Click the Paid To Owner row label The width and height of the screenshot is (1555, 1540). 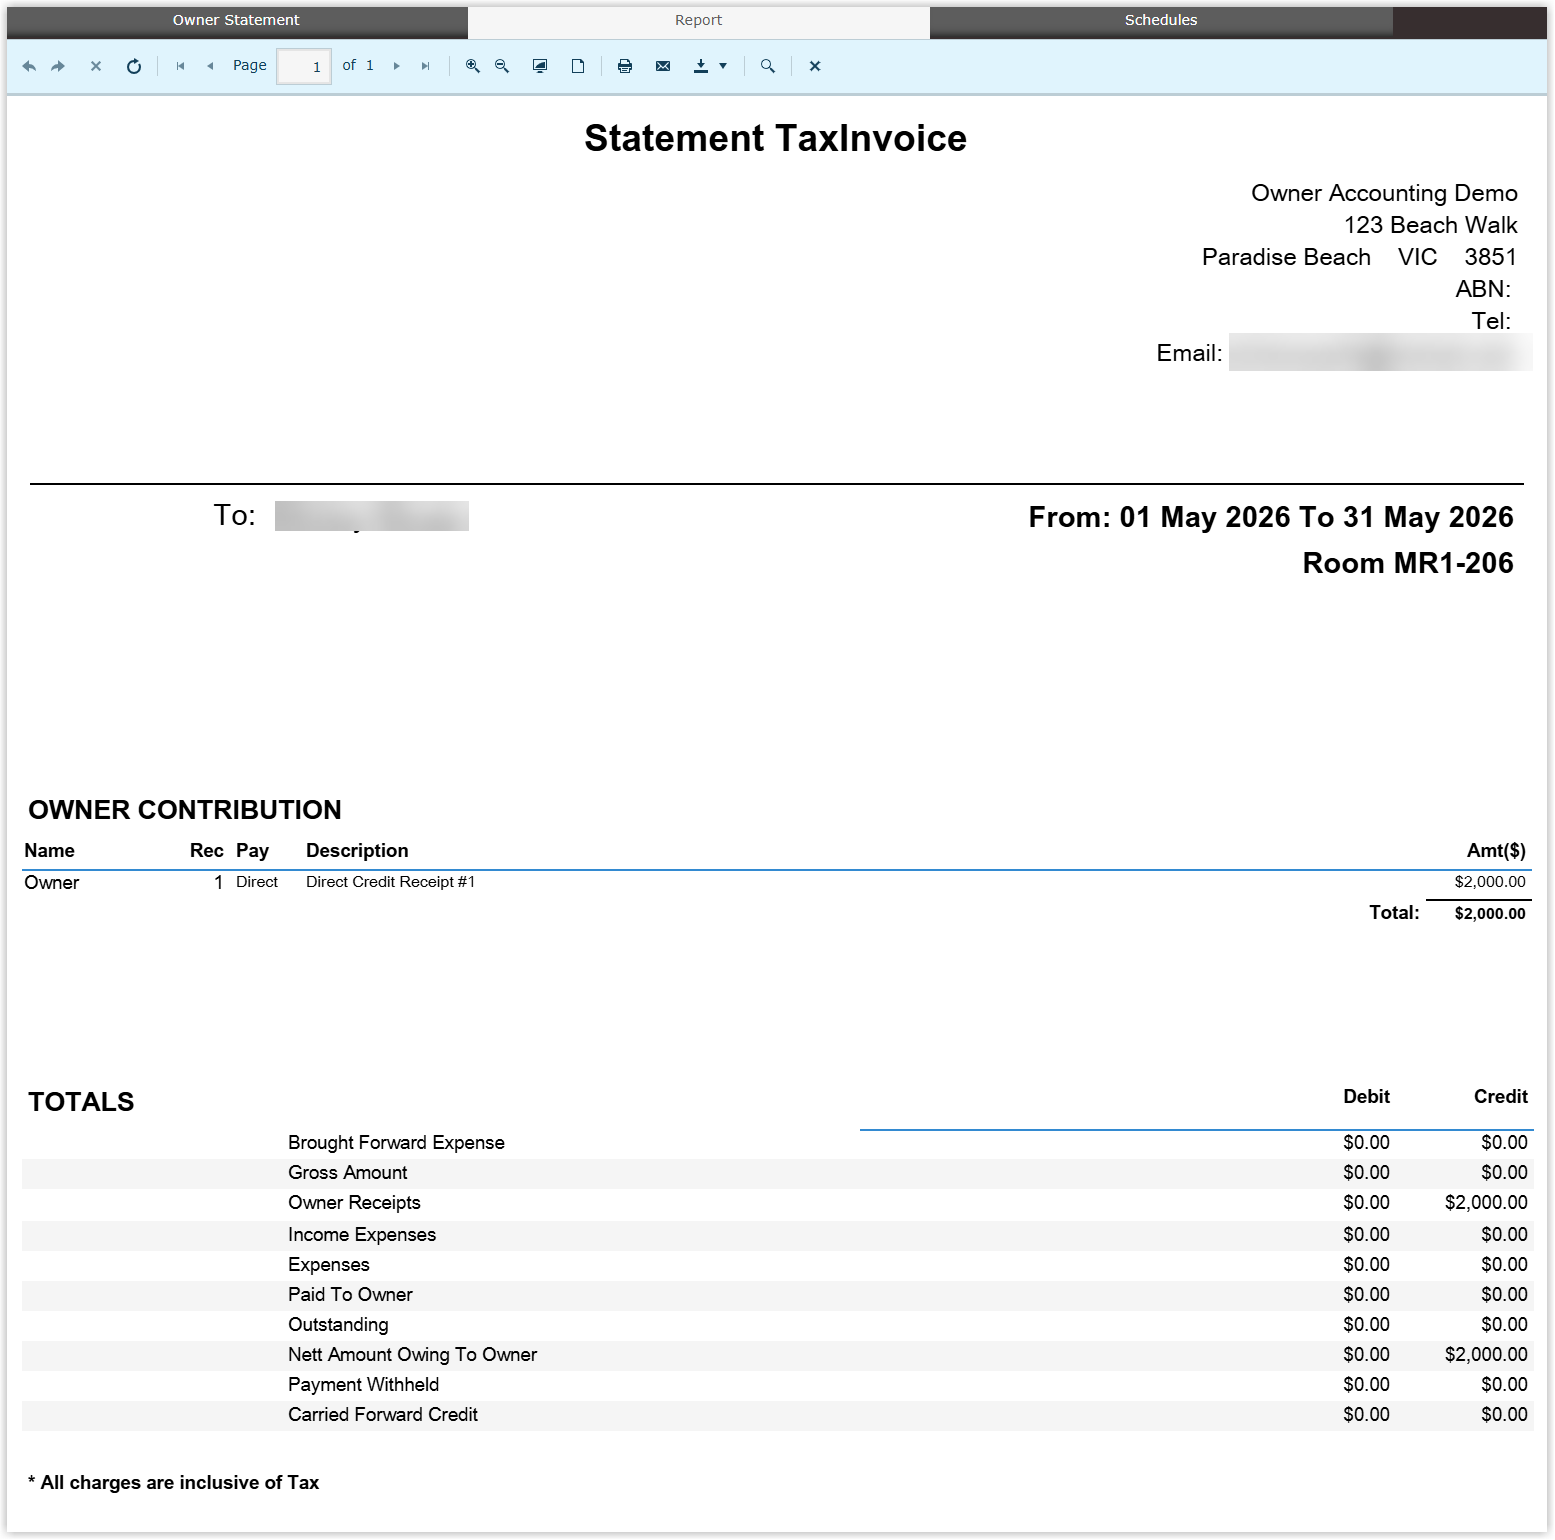point(350,1295)
